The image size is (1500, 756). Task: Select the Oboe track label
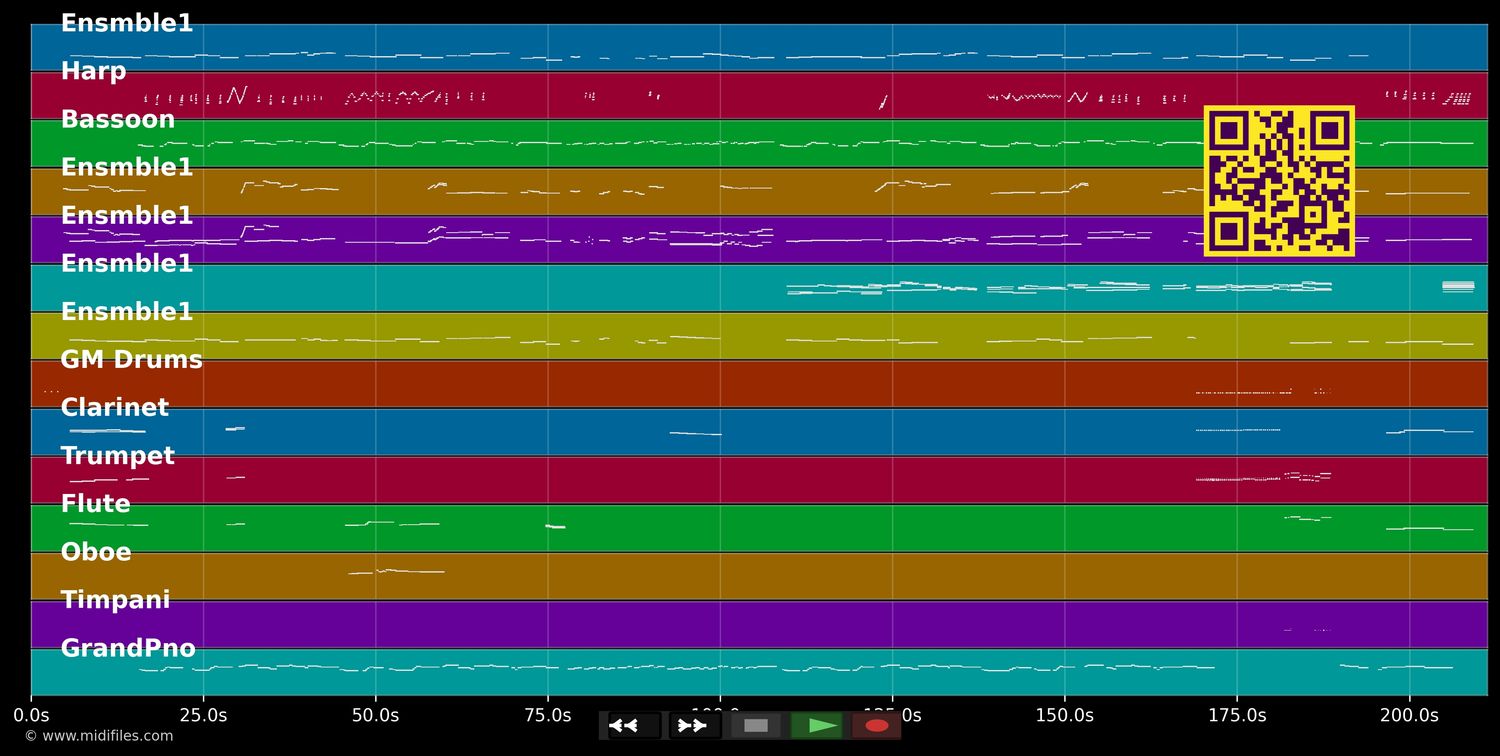coord(96,552)
